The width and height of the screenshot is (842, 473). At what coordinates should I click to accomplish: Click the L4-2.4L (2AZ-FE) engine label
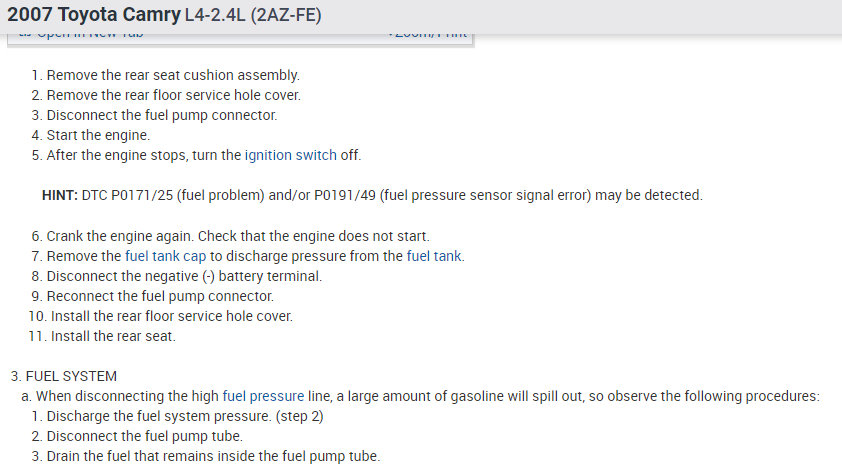254,17
